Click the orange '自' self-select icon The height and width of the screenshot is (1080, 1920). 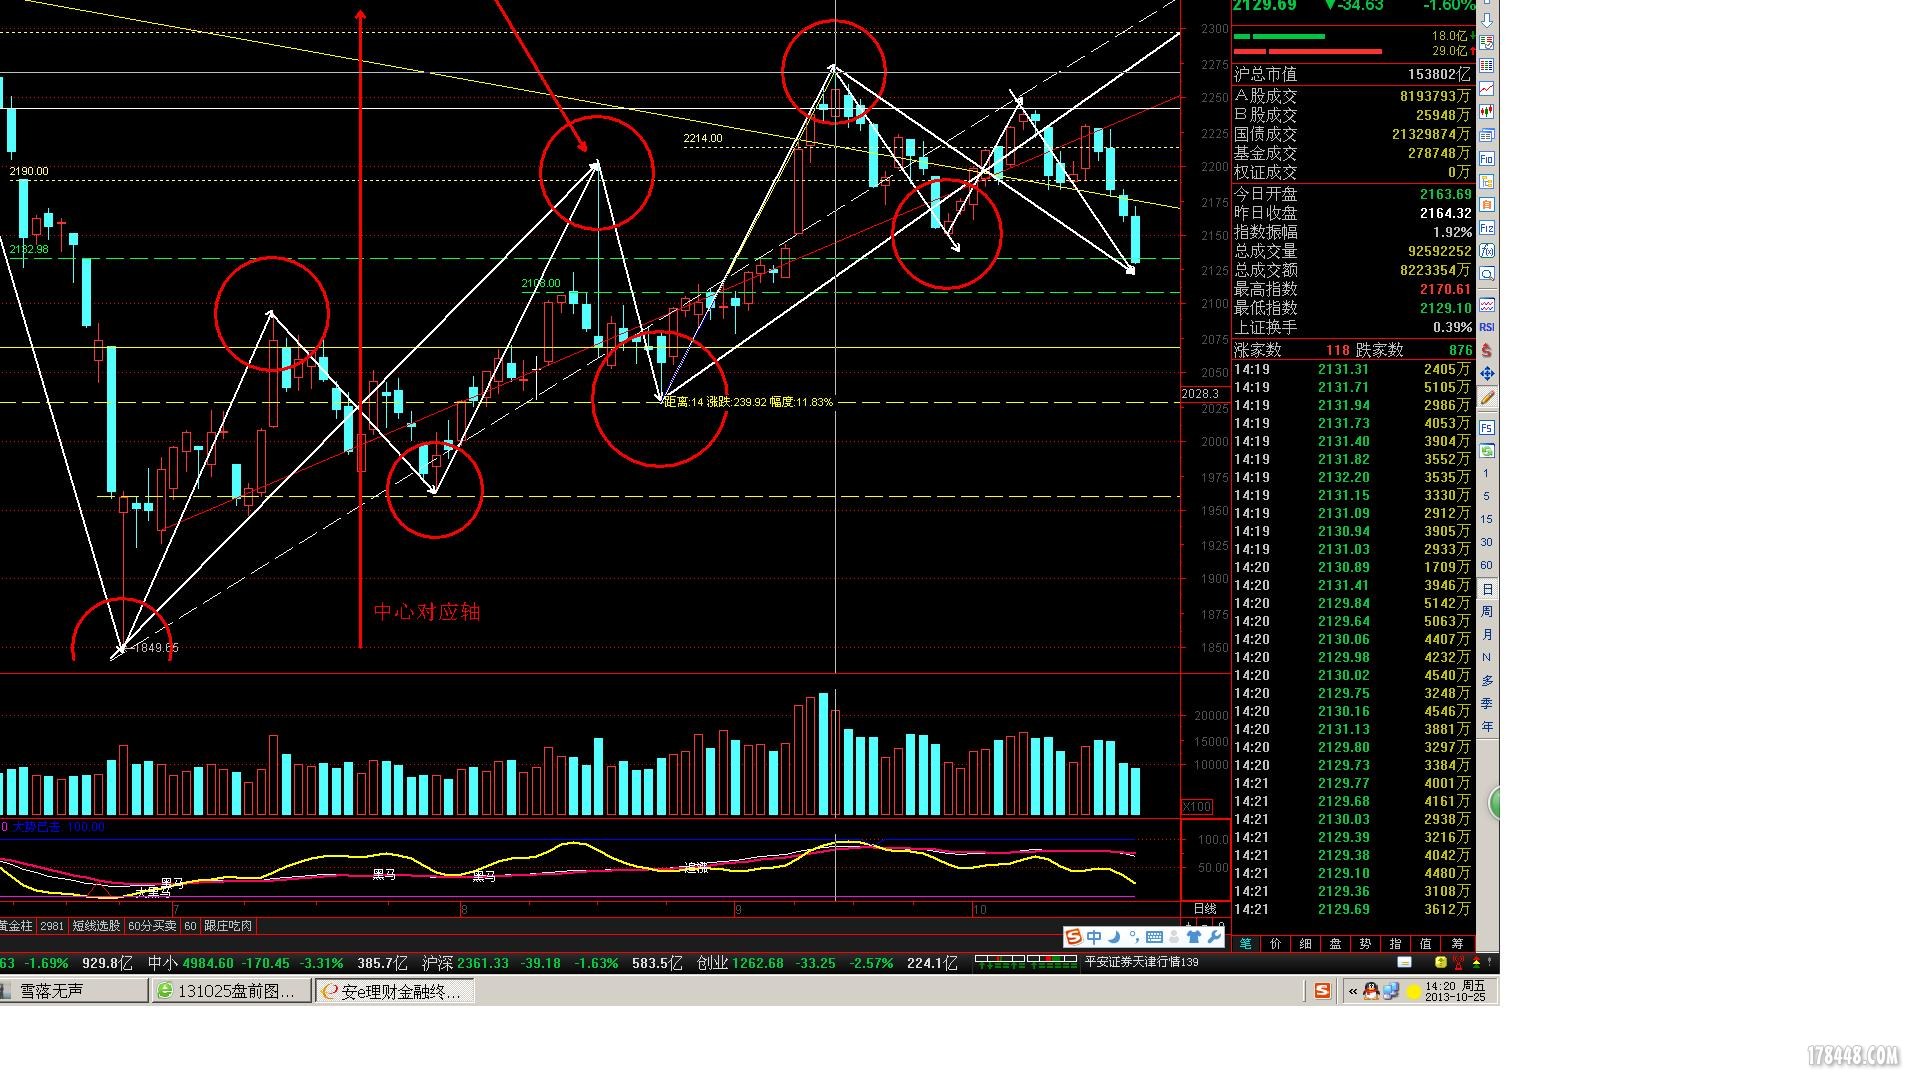pos(1487,204)
